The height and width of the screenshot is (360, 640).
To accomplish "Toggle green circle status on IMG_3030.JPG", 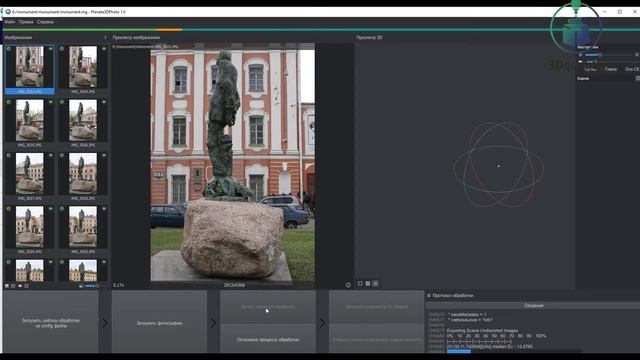I will click(x=62, y=209).
